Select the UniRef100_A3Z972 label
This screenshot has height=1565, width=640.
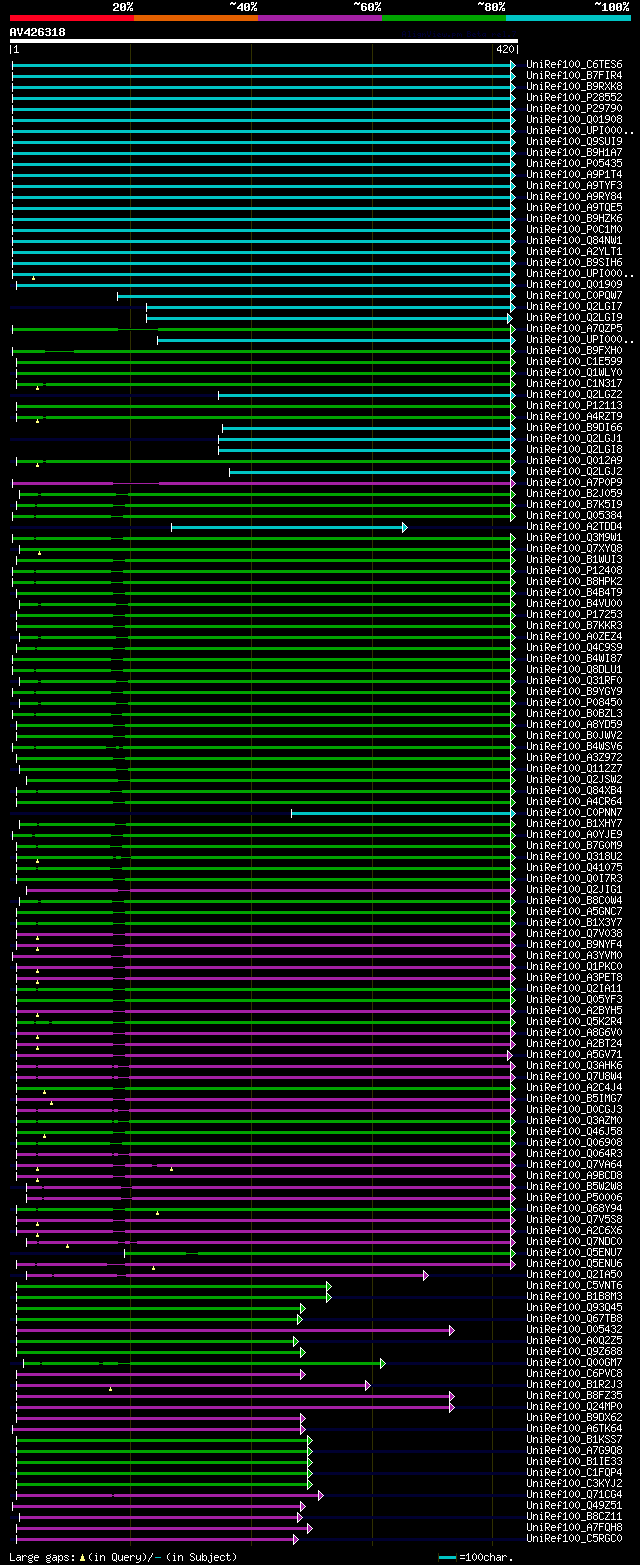[x=573, y=757]
